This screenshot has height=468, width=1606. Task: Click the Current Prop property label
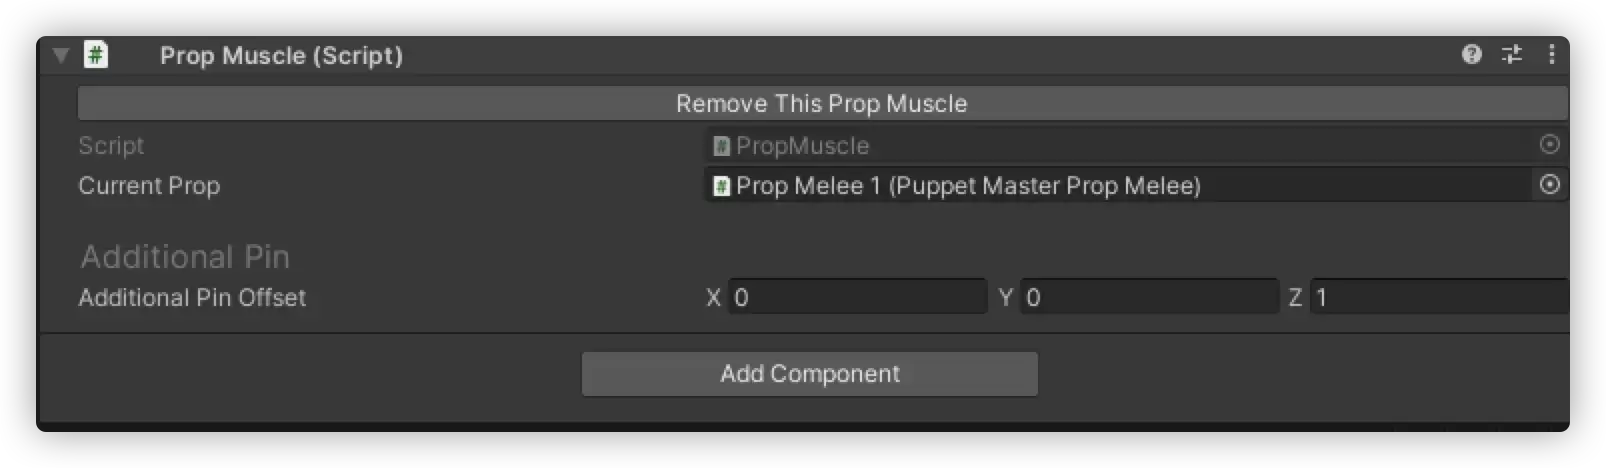point(149,185)
